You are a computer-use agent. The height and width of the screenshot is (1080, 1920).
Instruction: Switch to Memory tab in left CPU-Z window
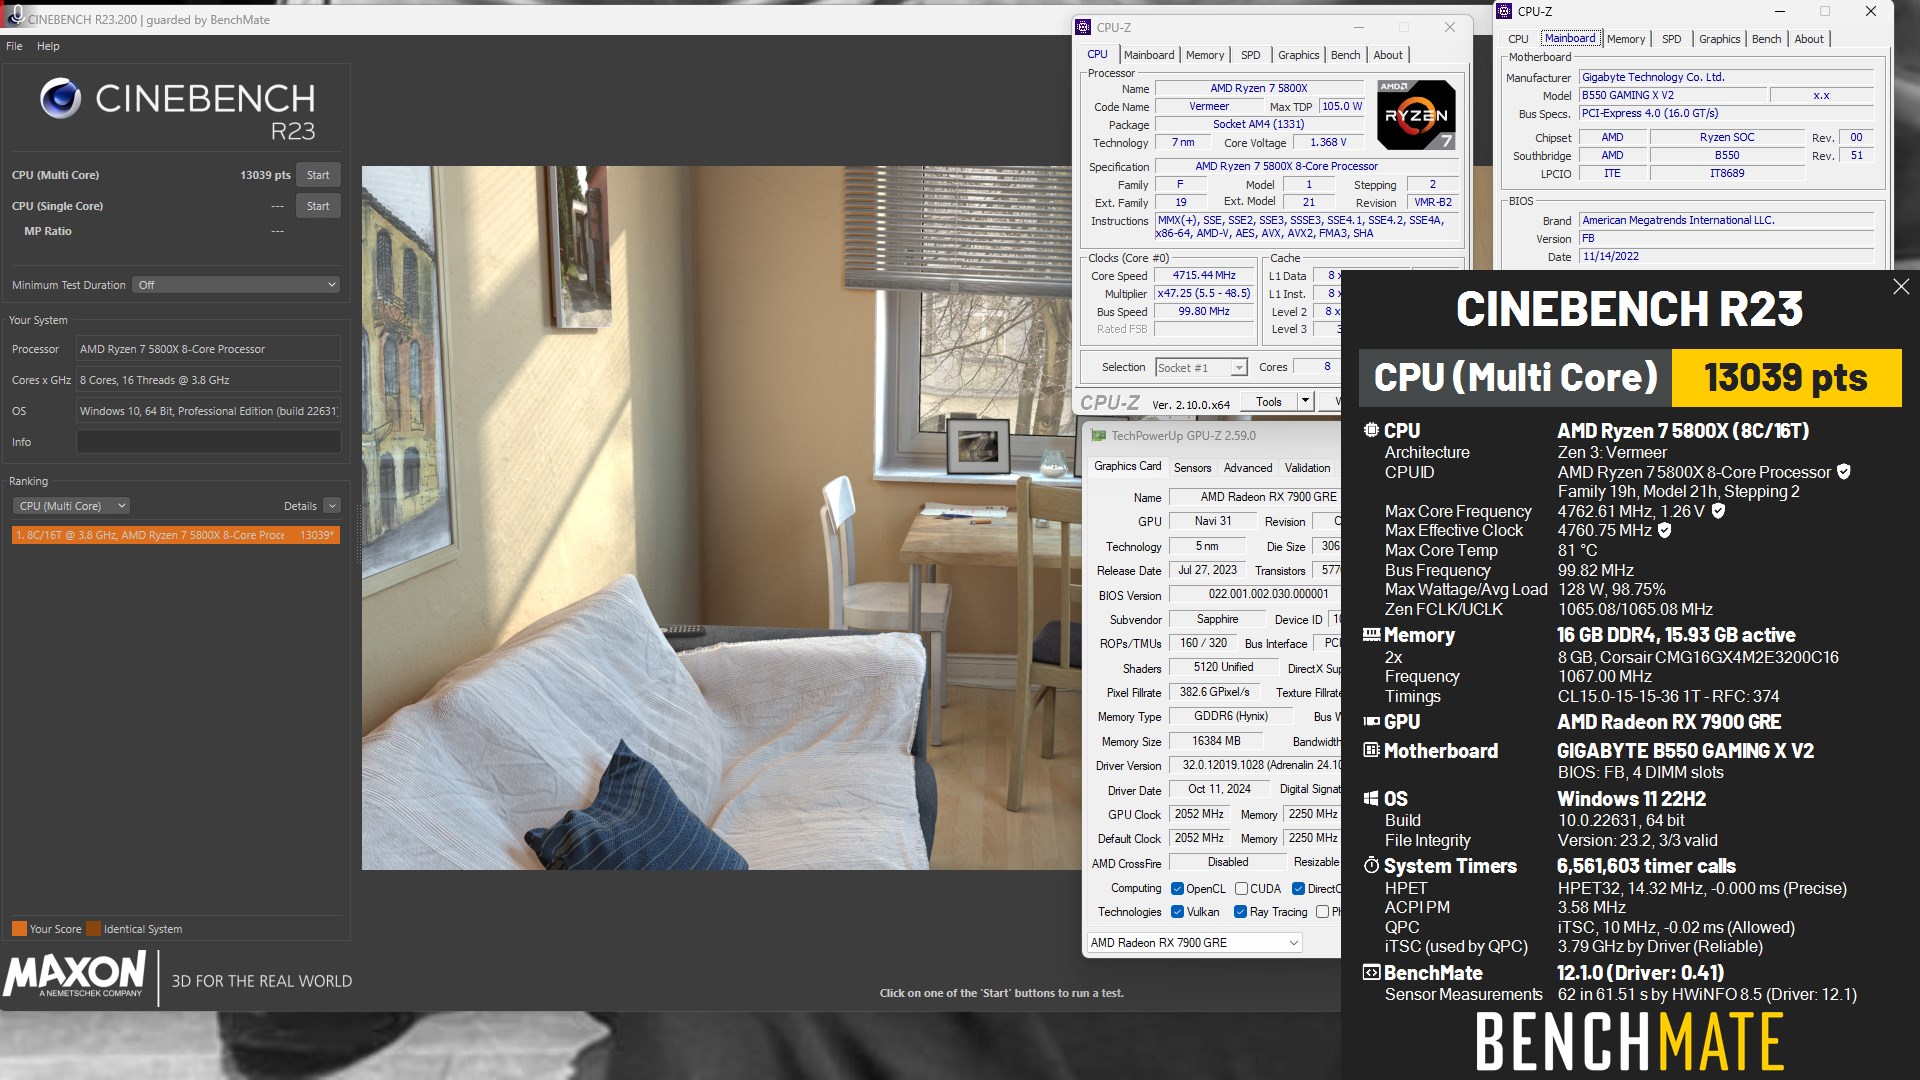click(1204, 55)
